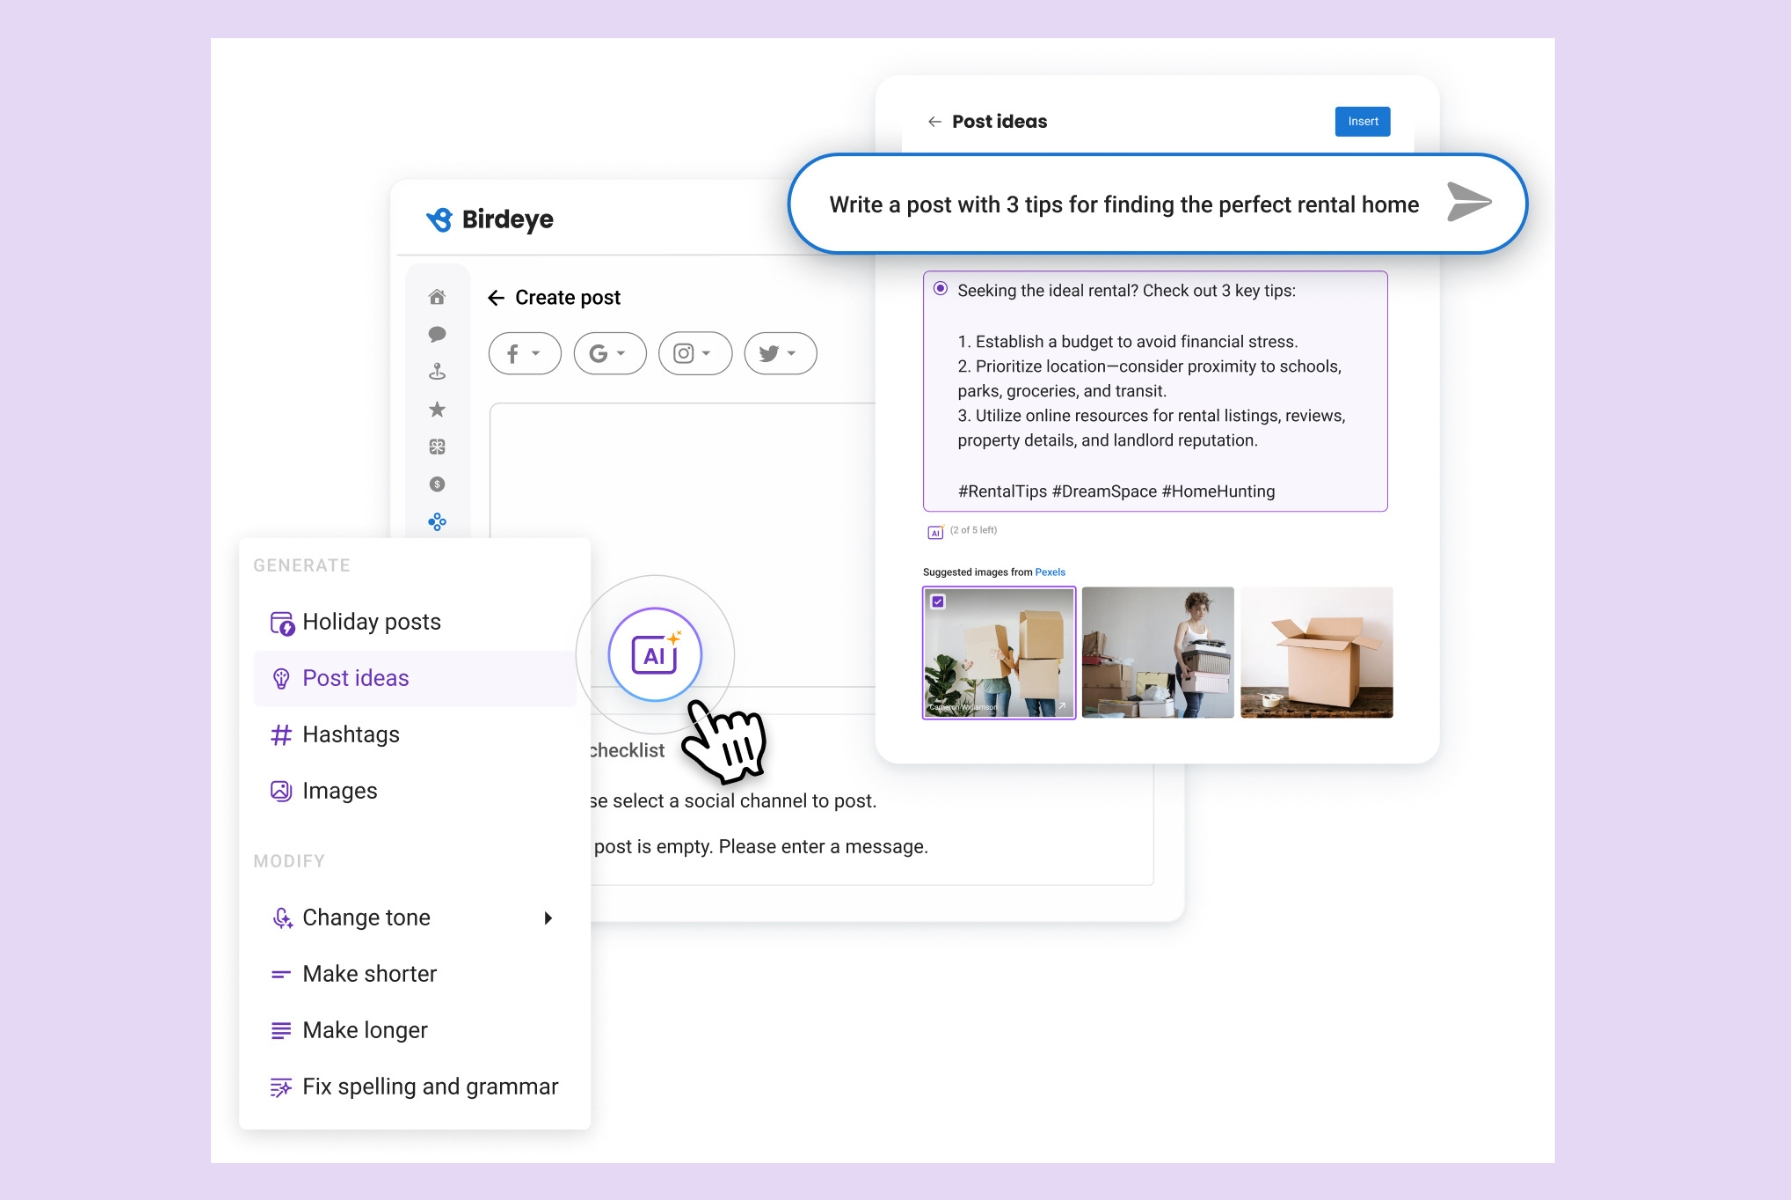Click the back arrow beside Create post
1791x1200 pixels.
[496, 298]
